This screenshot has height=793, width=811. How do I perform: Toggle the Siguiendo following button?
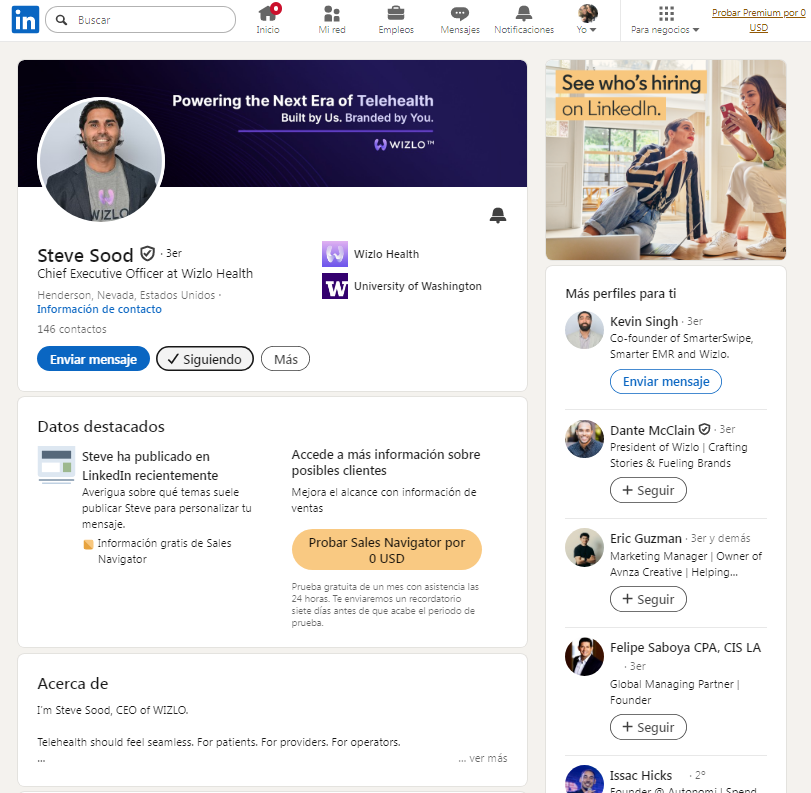coord(205,359)
